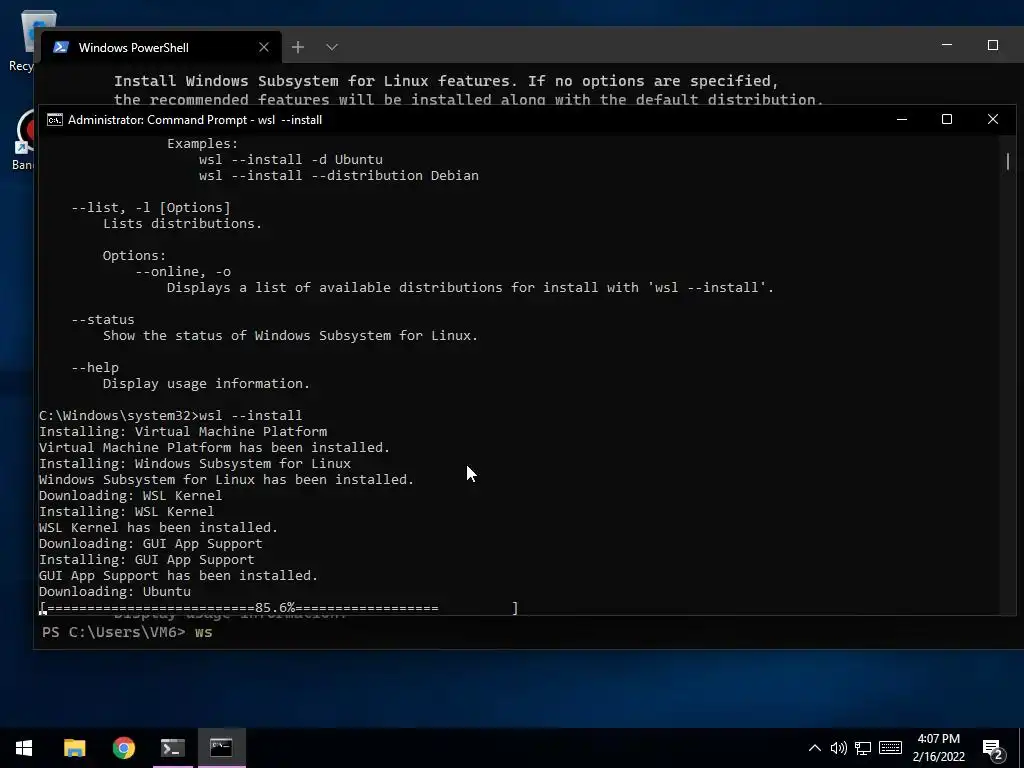
Task: Minimize the Administrator Command Prompt window
Action: coord(902,120)
